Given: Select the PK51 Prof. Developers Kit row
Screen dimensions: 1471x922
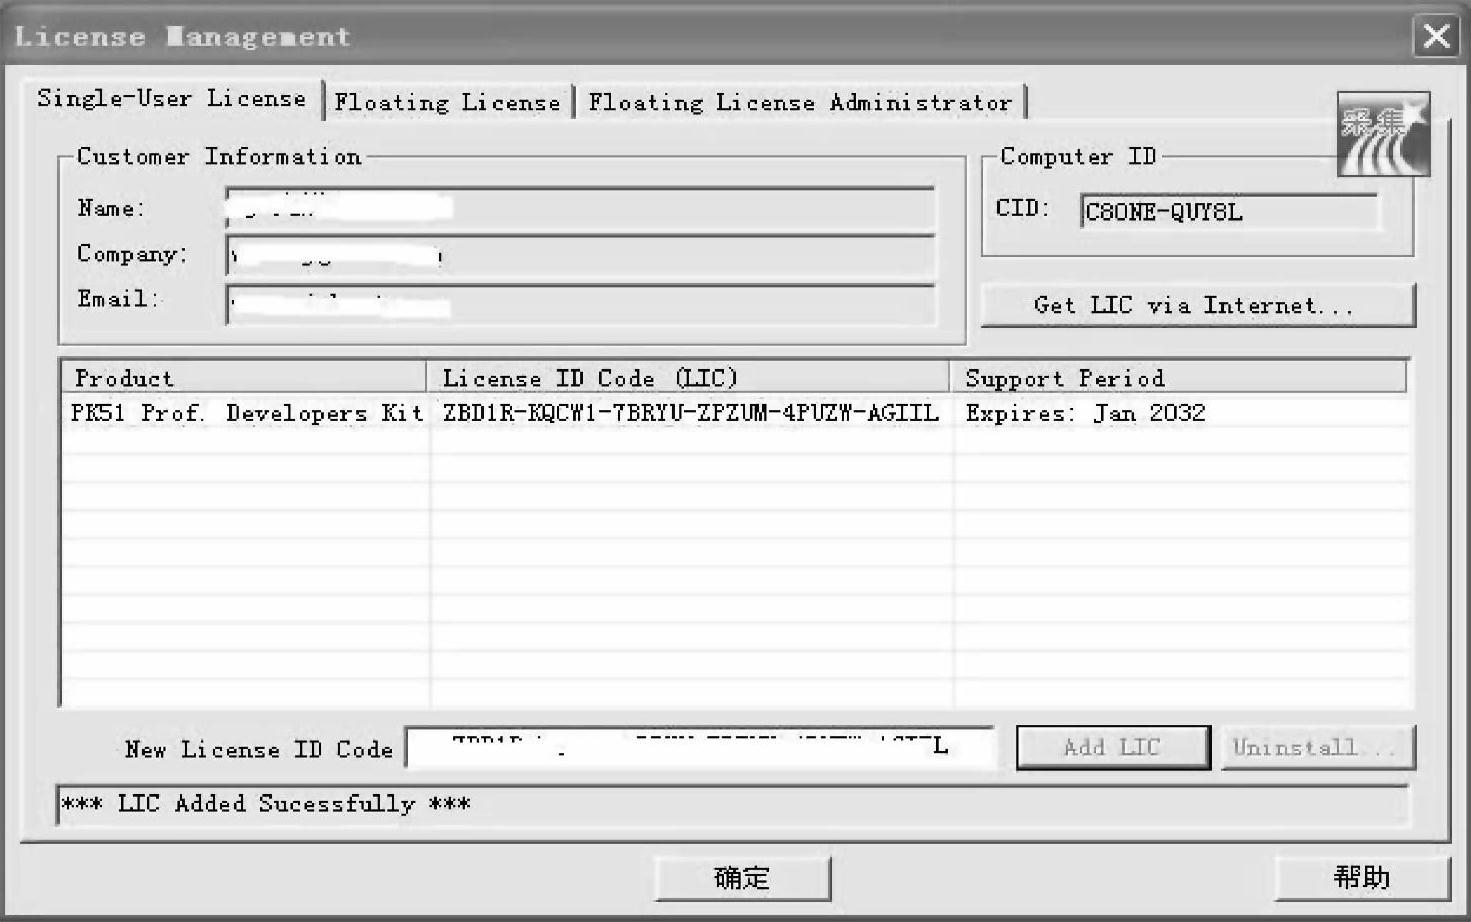Looking at the screenshot, I should [736, 413].
